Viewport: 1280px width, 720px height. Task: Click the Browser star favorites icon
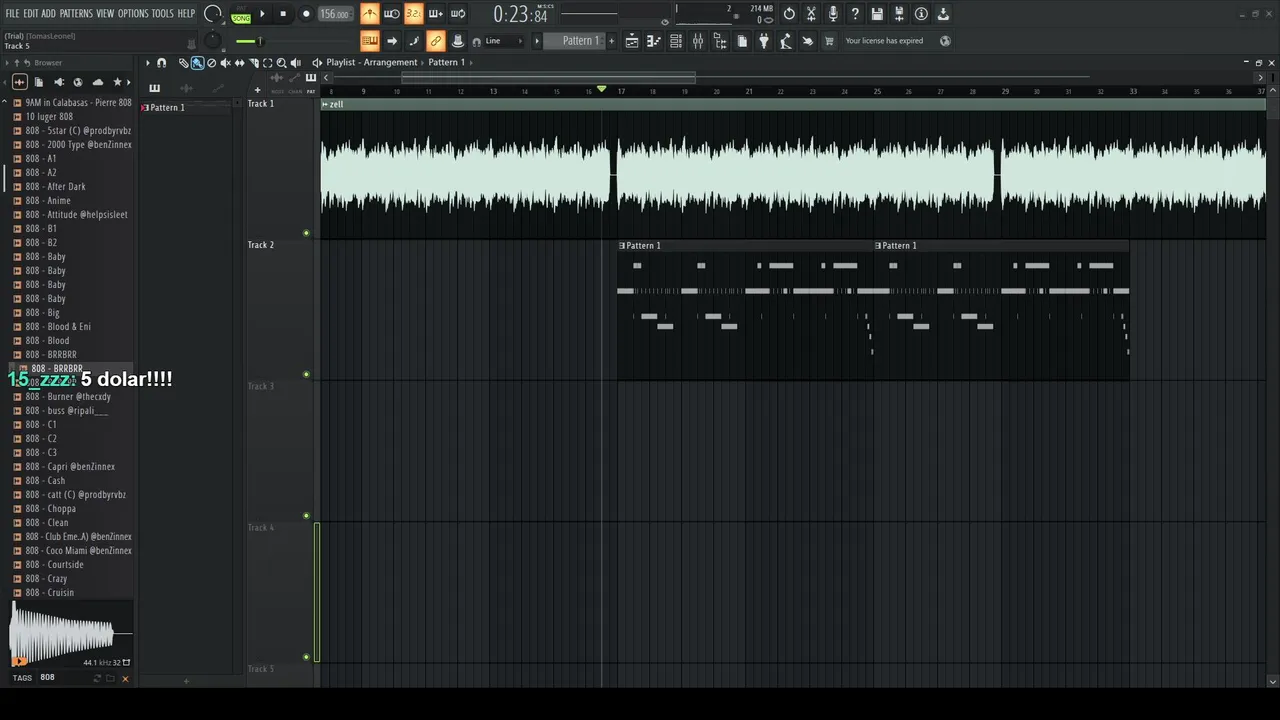(117, 82)
